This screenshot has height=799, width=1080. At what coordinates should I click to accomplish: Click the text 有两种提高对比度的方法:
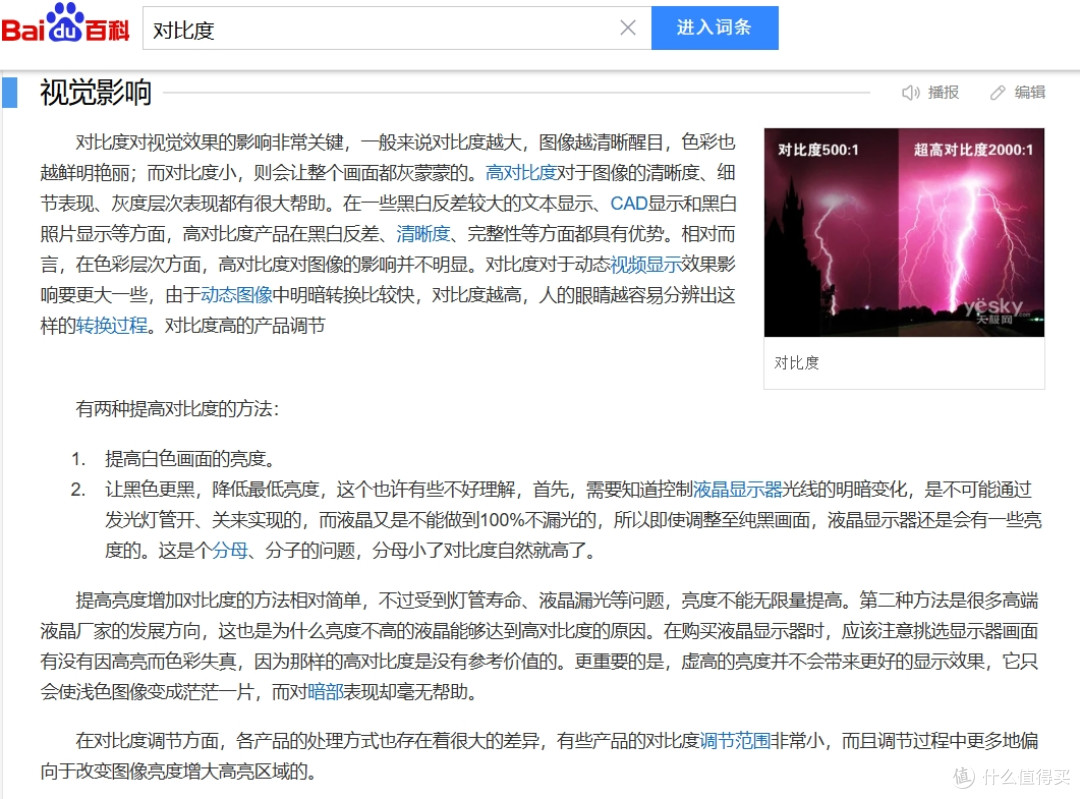(178, 409)
